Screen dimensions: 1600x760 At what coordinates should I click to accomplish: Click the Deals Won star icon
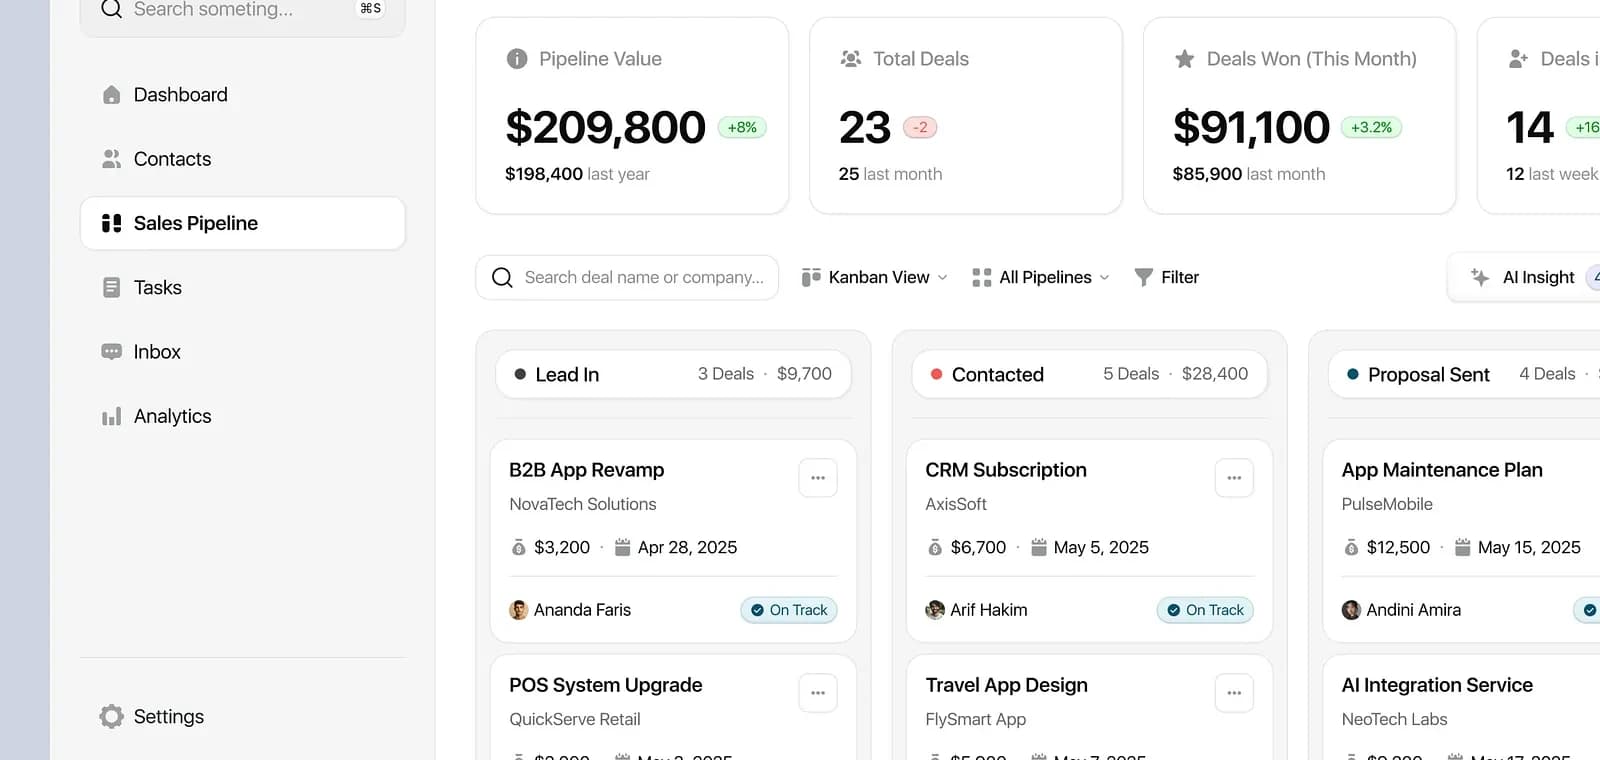tap(1185, 59)
